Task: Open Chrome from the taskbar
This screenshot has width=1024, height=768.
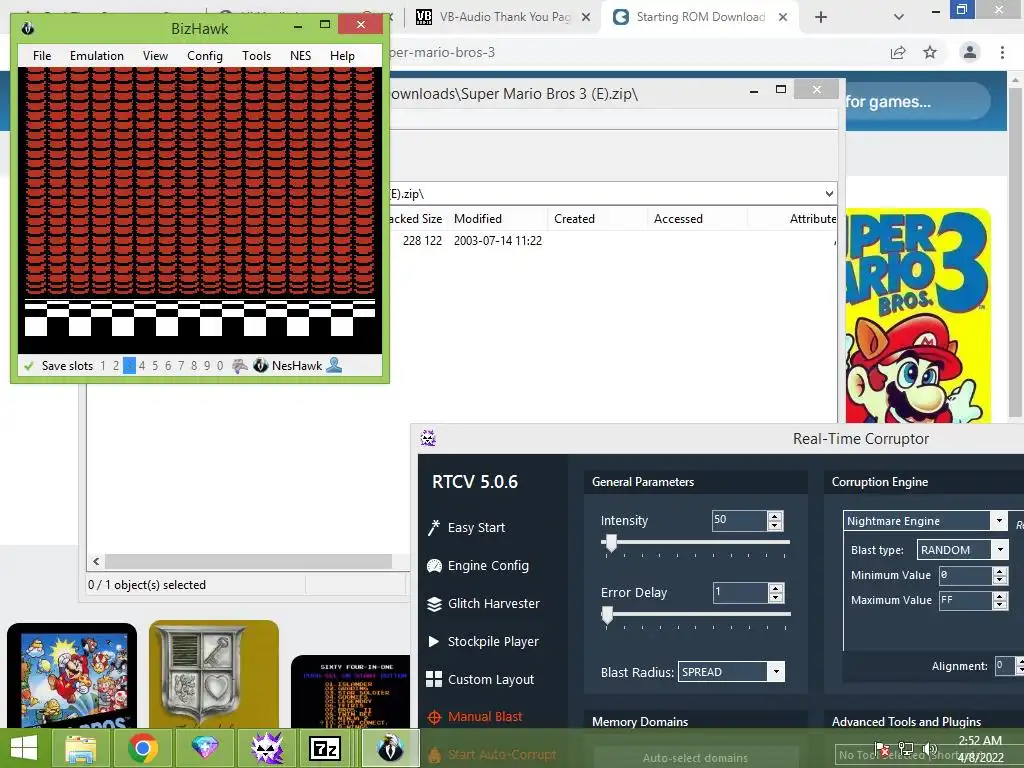Action: [142, 748]
